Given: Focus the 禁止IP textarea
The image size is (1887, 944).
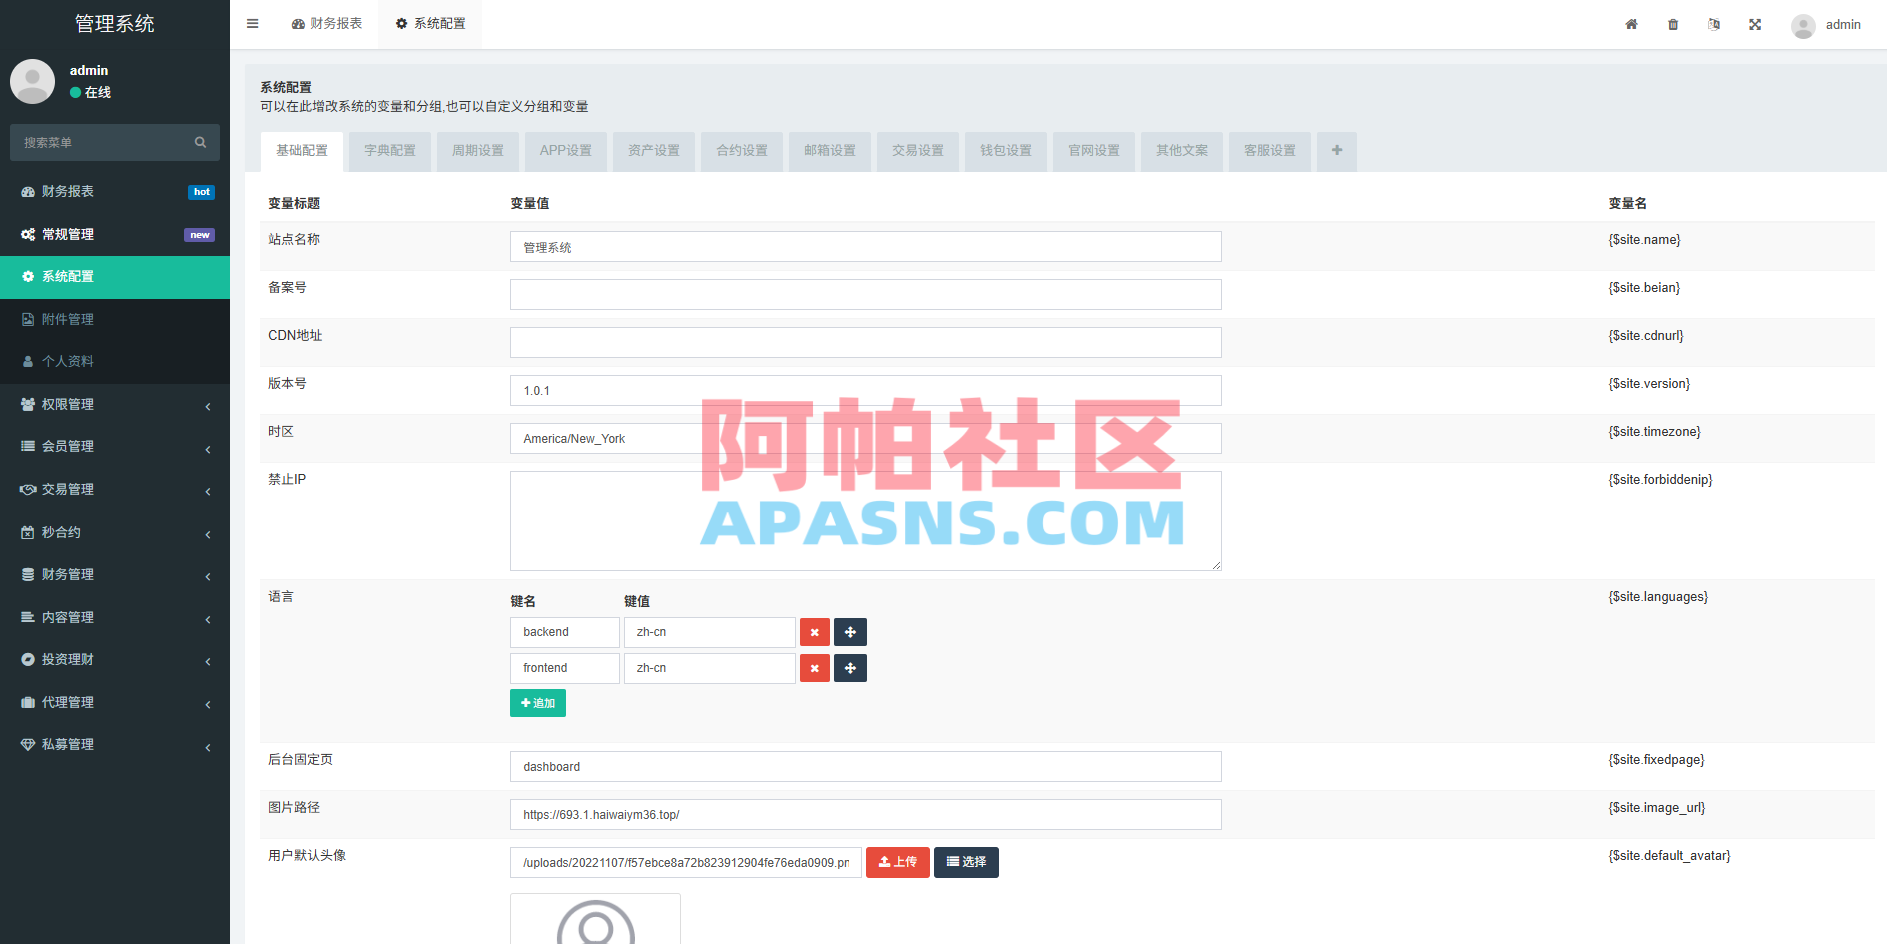Looking at the screenshot, I should coord(866,521).
